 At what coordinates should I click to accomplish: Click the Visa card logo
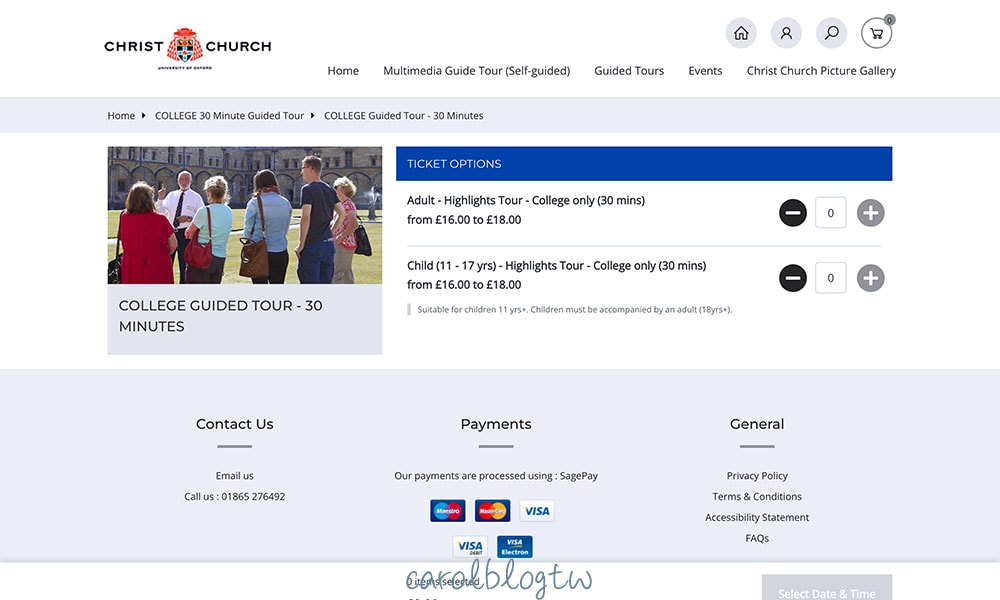537,511
